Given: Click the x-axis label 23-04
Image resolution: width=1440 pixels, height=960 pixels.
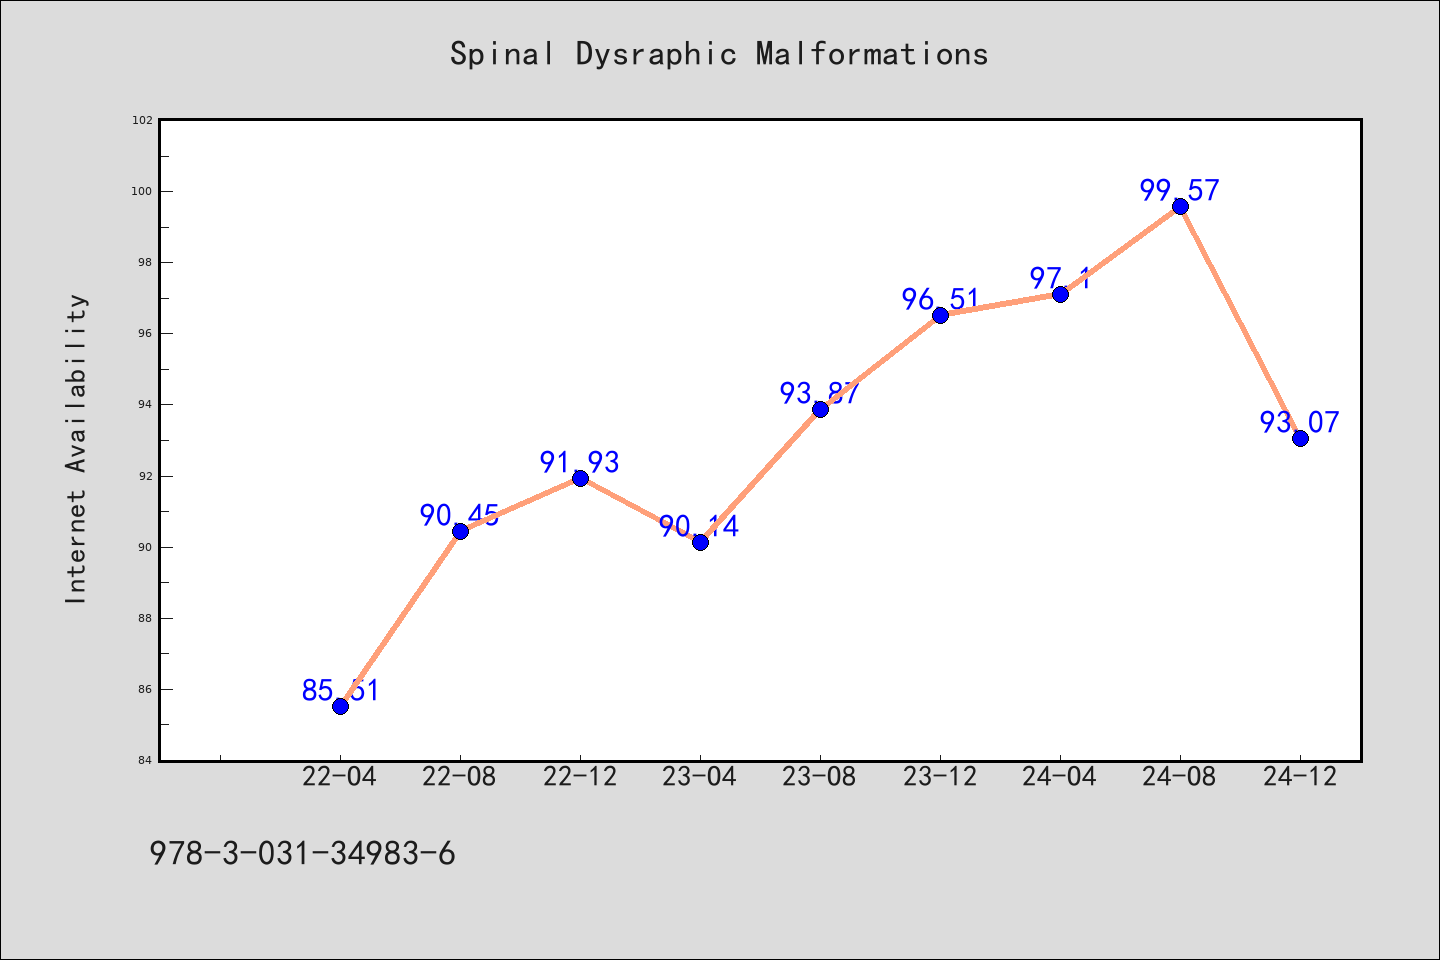Looking at the screenshot, I should point(700,777).
